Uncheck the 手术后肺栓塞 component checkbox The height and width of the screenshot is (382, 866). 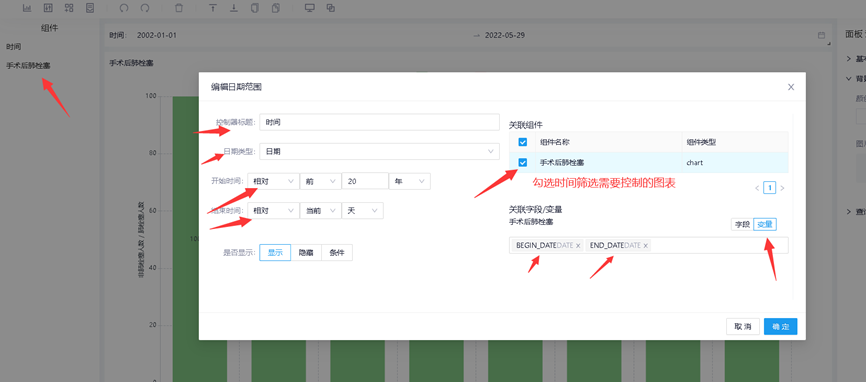click(522, 162)
